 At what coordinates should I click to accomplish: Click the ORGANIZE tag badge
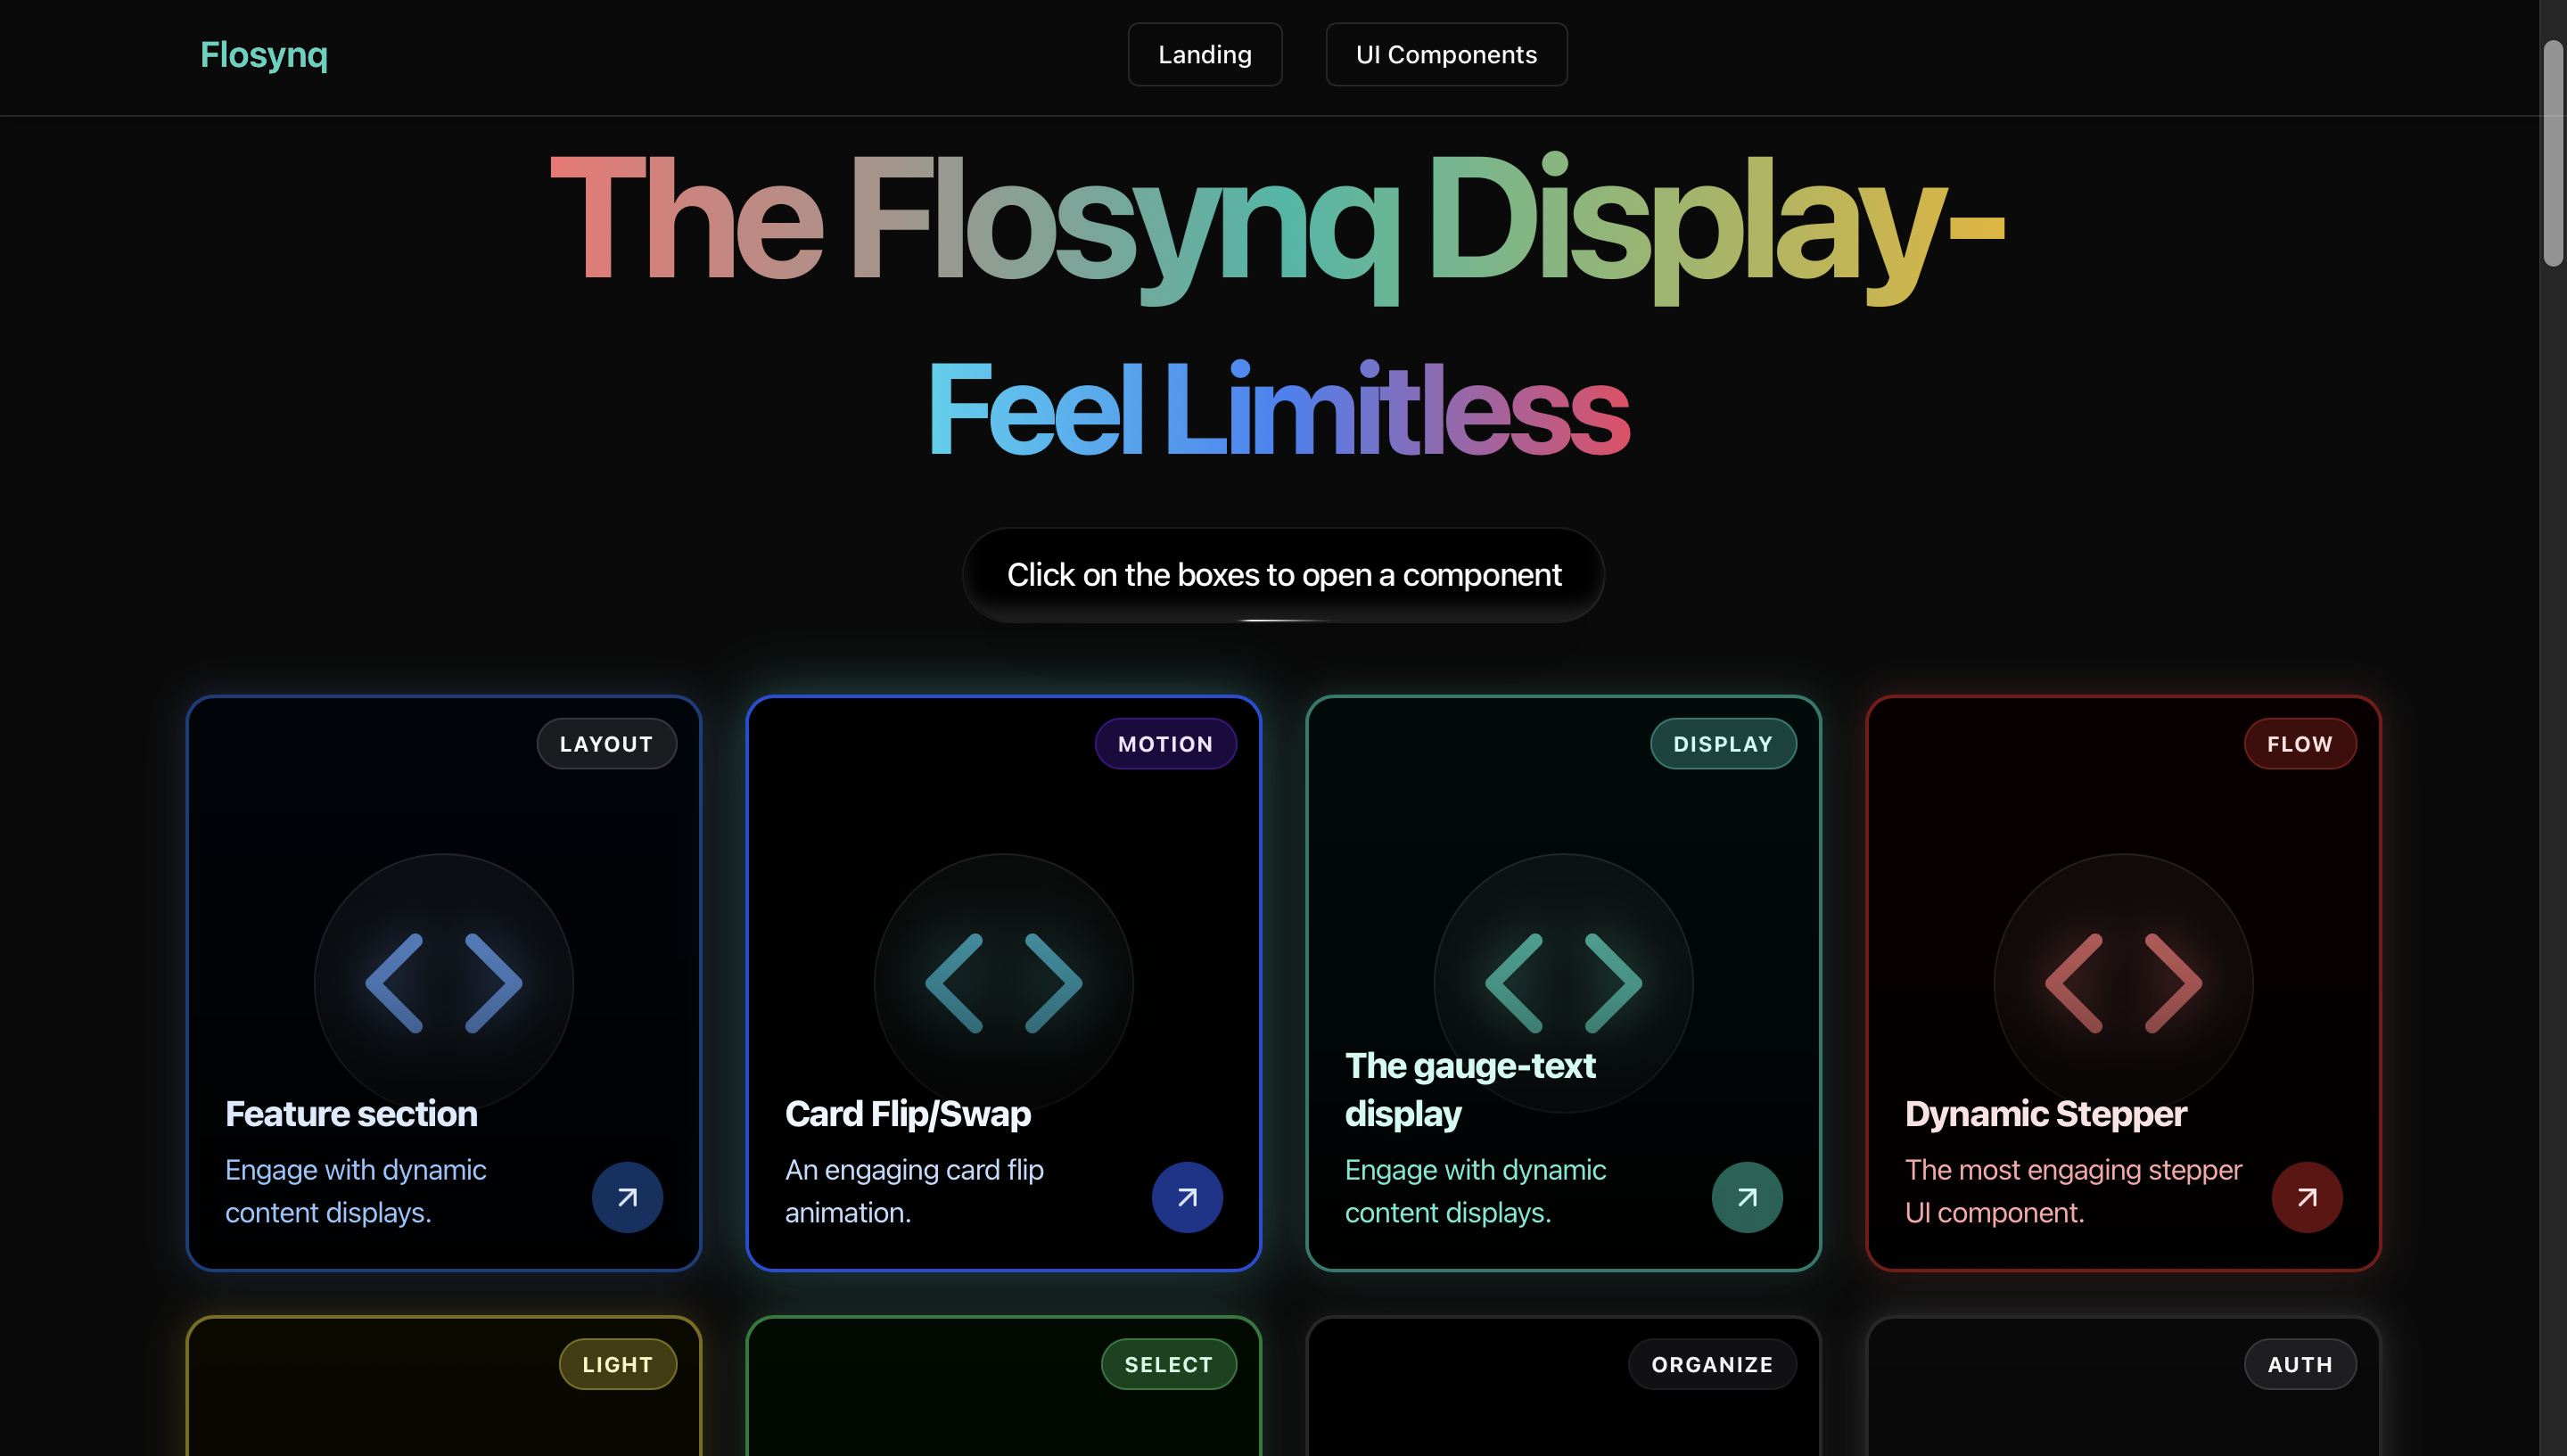(1712, 1364)
